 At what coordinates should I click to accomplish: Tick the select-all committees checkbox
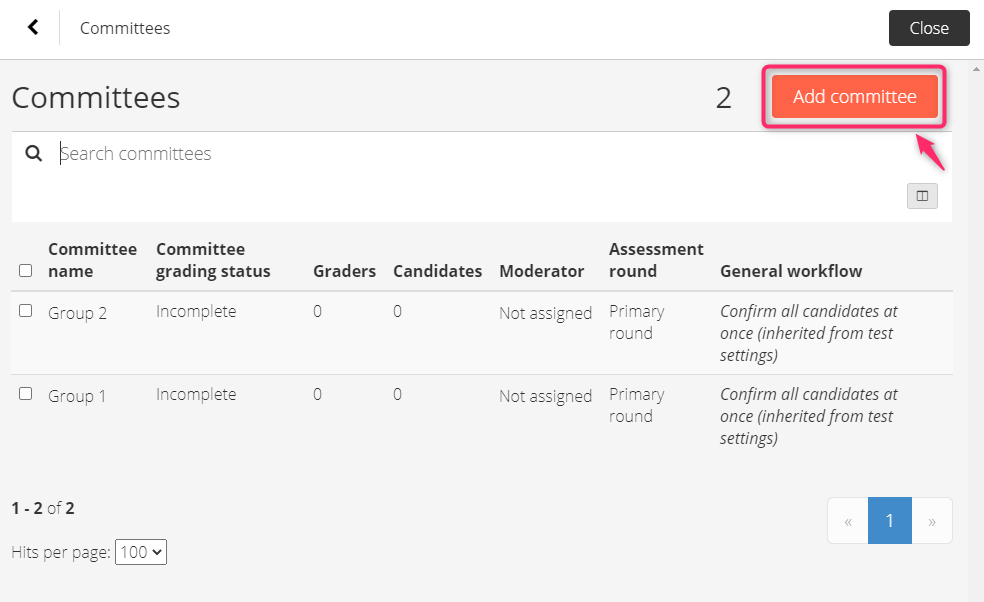pos(26,271)
